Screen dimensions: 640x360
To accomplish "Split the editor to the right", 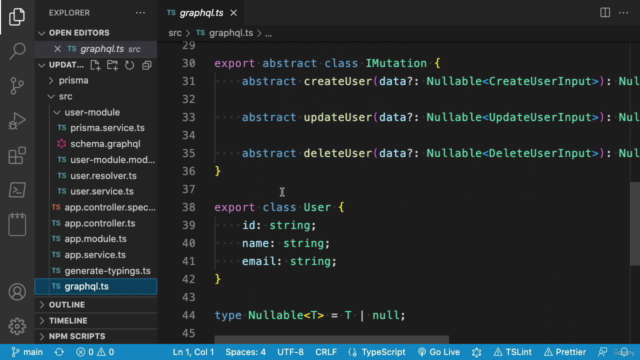I will (x=605, y=13).
